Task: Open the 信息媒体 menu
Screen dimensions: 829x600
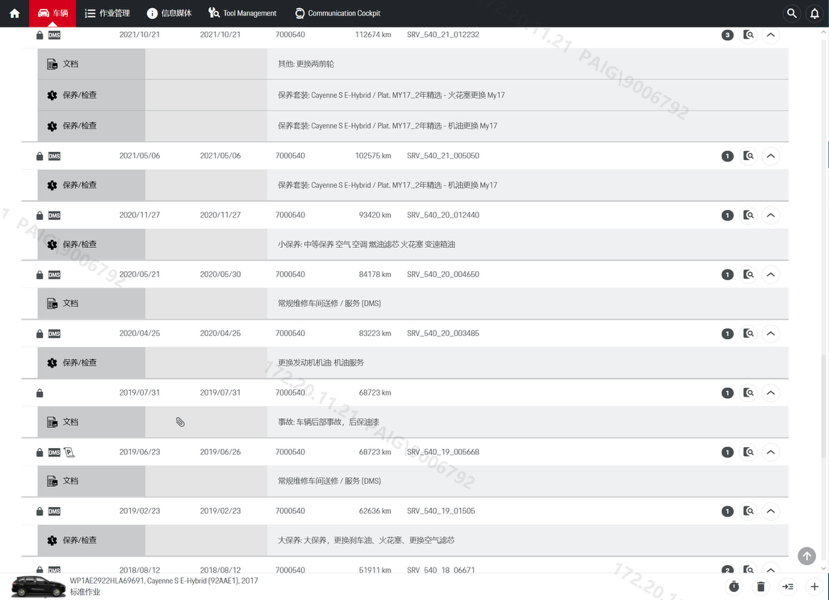Action: pos(169,13)
